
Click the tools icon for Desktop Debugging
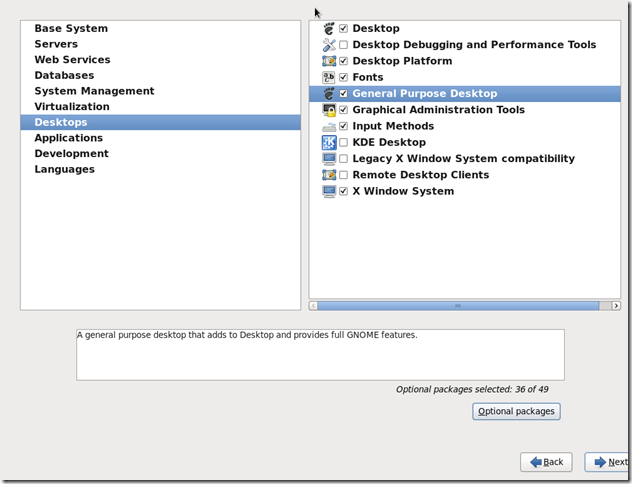pos(329,45)
